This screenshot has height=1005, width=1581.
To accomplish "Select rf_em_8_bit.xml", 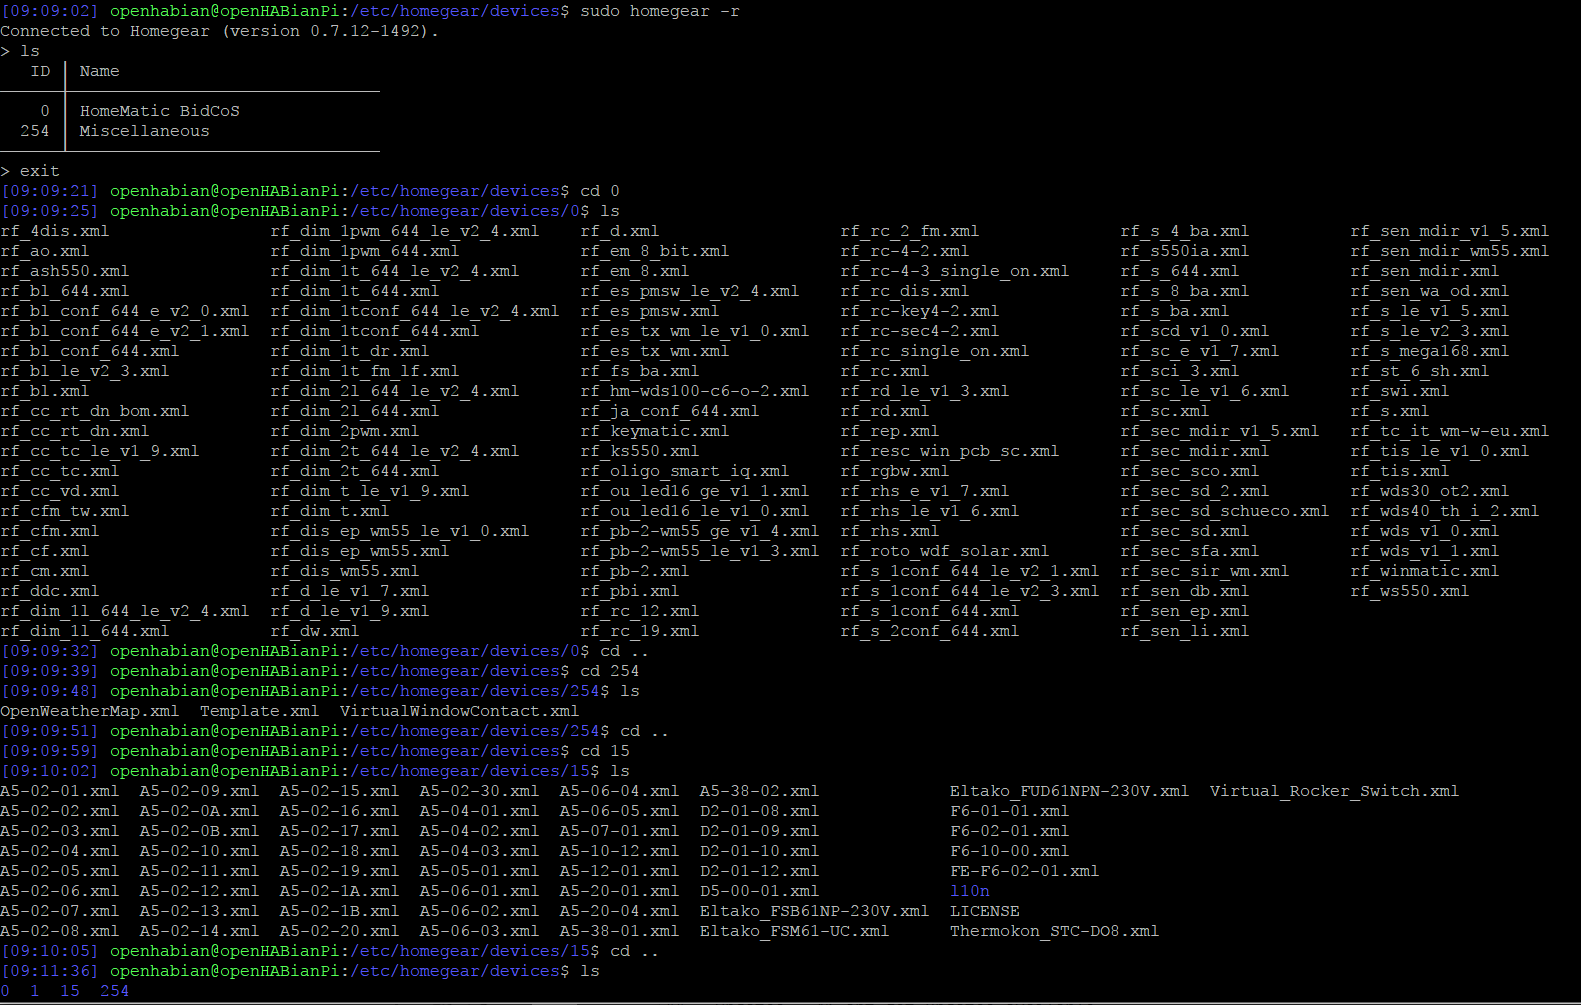I will click(655, 251).
